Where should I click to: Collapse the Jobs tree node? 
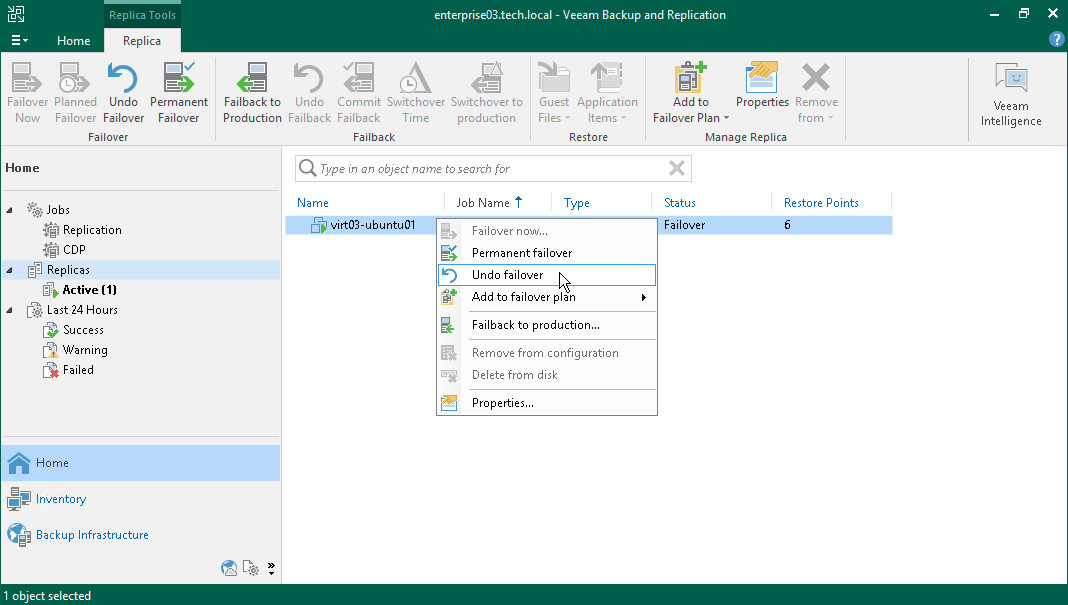[8, 209]
